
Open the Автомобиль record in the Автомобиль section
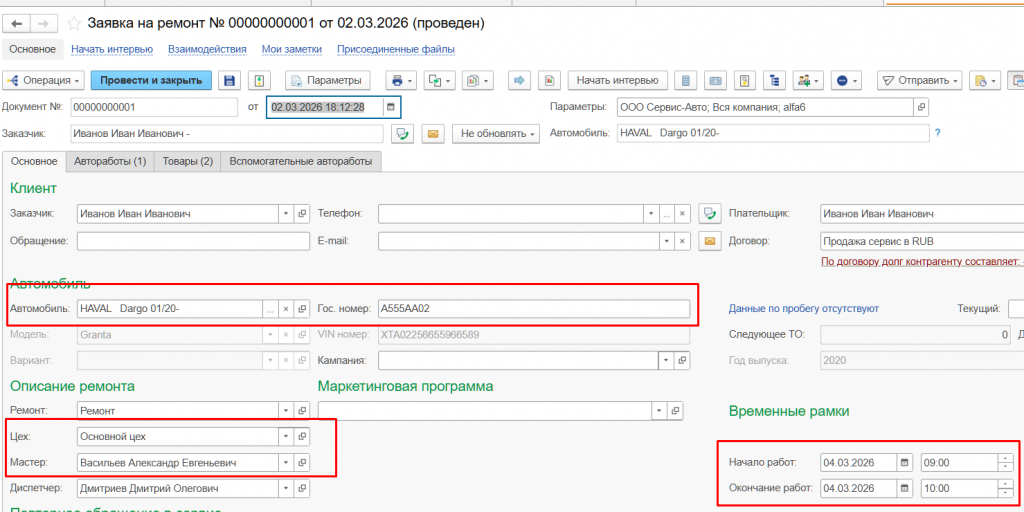point(302,309)
